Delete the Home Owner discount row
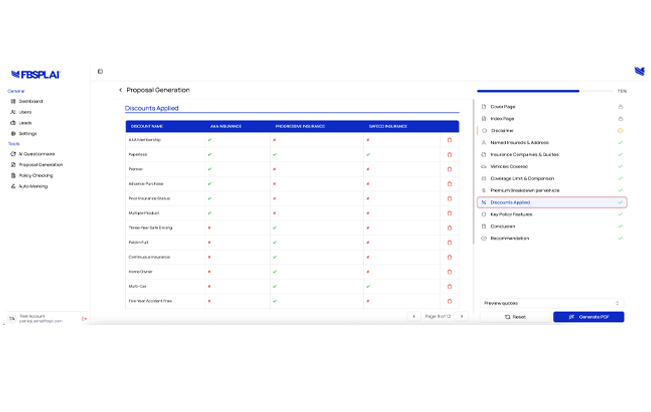 pyautogui.click(x=449, y=272)
